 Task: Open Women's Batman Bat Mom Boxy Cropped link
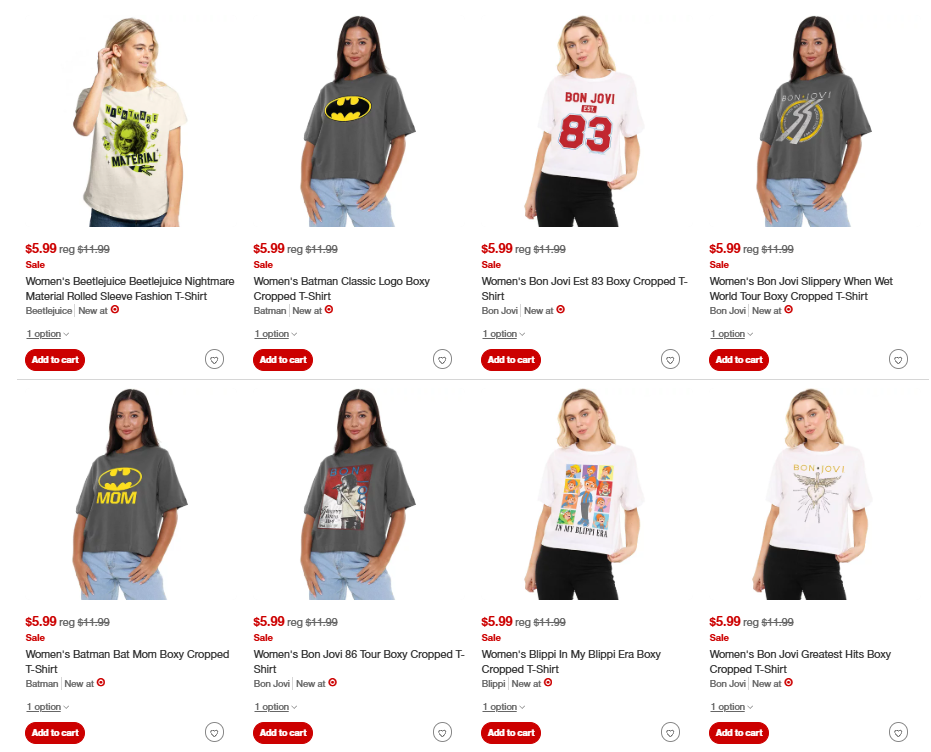[x=127, y=661]
